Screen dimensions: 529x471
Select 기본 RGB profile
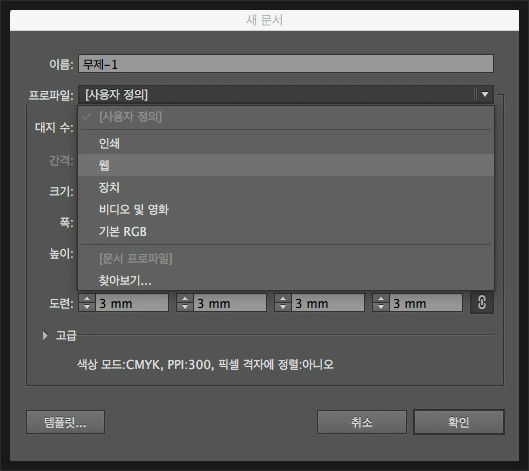(x=286, y=231)
